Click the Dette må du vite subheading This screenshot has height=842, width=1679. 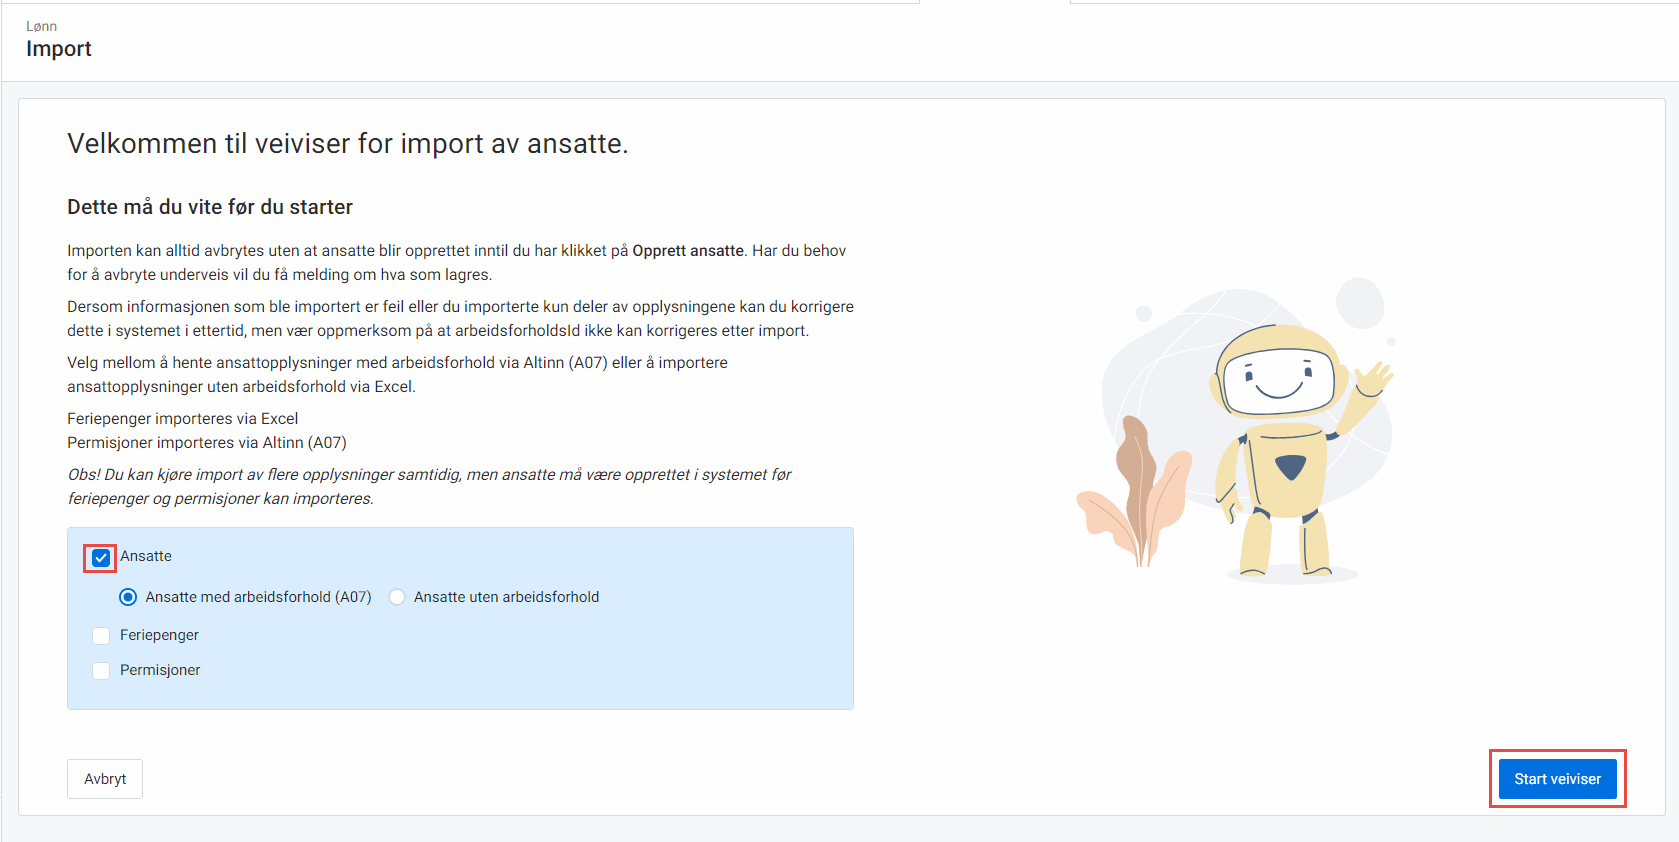pos(210,207)
